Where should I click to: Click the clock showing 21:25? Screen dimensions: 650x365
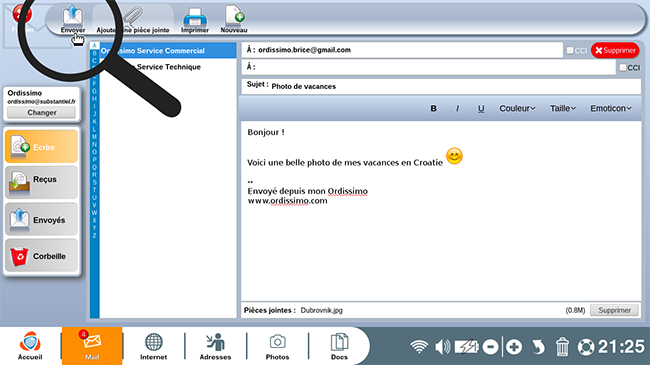621,346
